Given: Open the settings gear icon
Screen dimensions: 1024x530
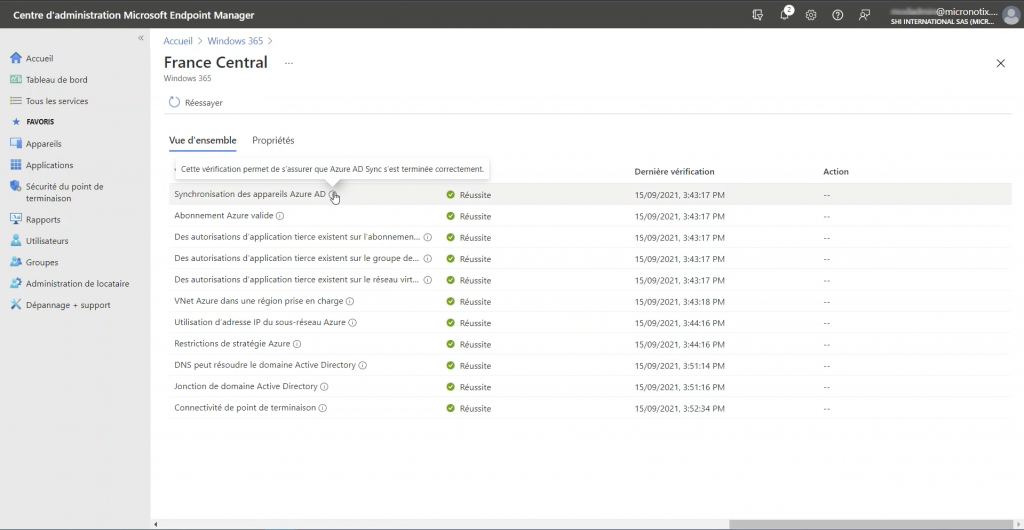Looking at the screenshot, I should tap(811, 15).
